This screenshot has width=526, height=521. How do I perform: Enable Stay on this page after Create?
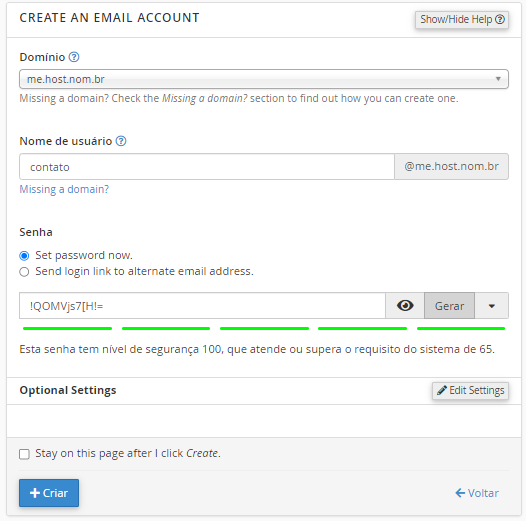pos(24,454)
